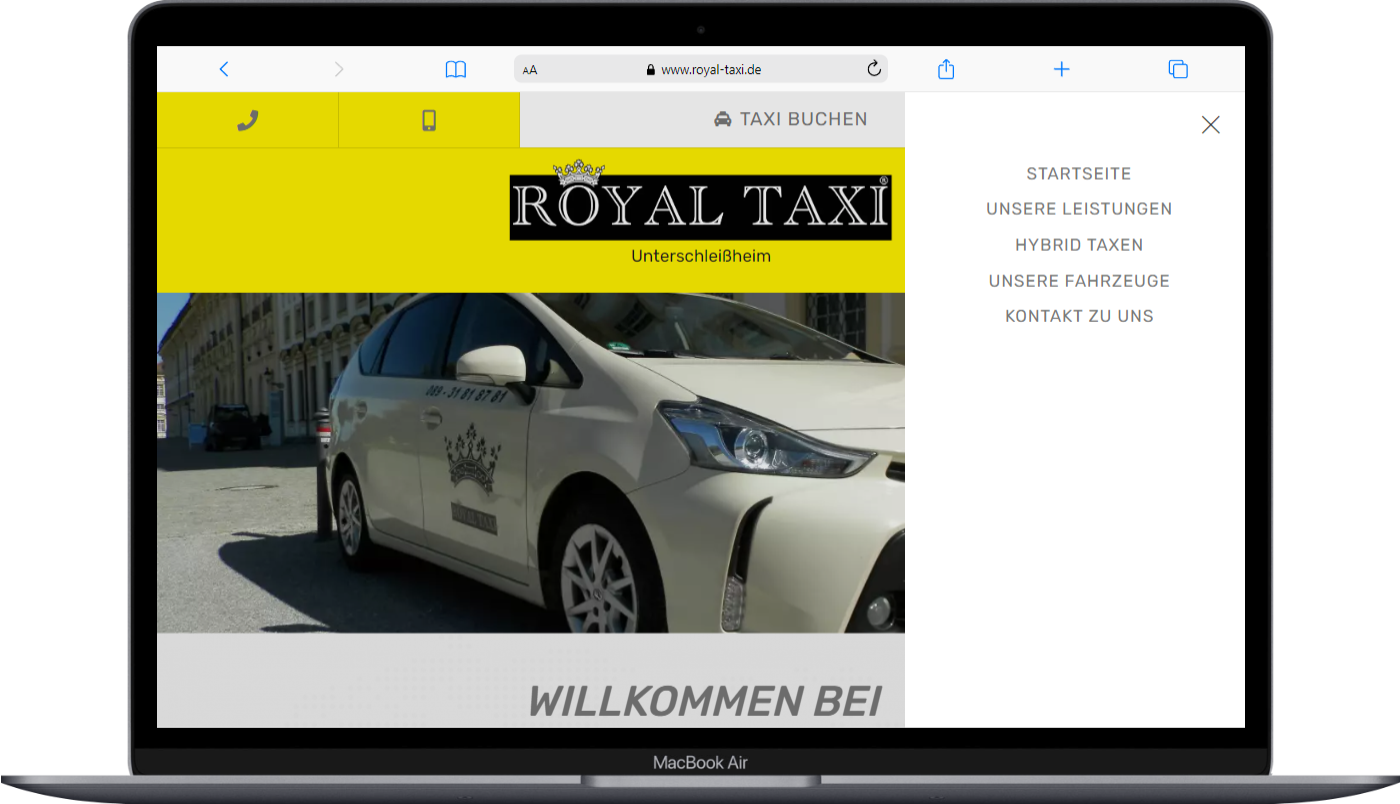This screenshot has width=1400, height=804.
Task: Open the Safari bookmarks book icon
Action: pyautogui.click(x=456, y=69)
